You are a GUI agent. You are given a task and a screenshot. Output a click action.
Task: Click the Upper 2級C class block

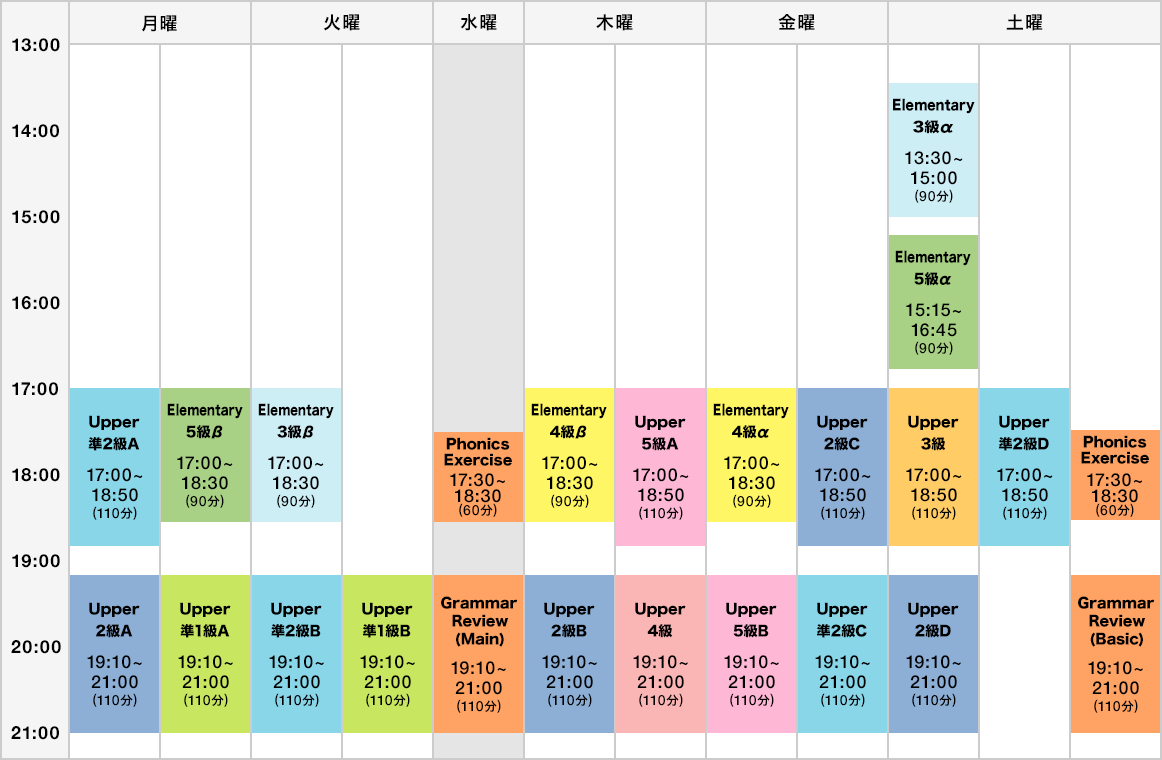pos(843,467)
